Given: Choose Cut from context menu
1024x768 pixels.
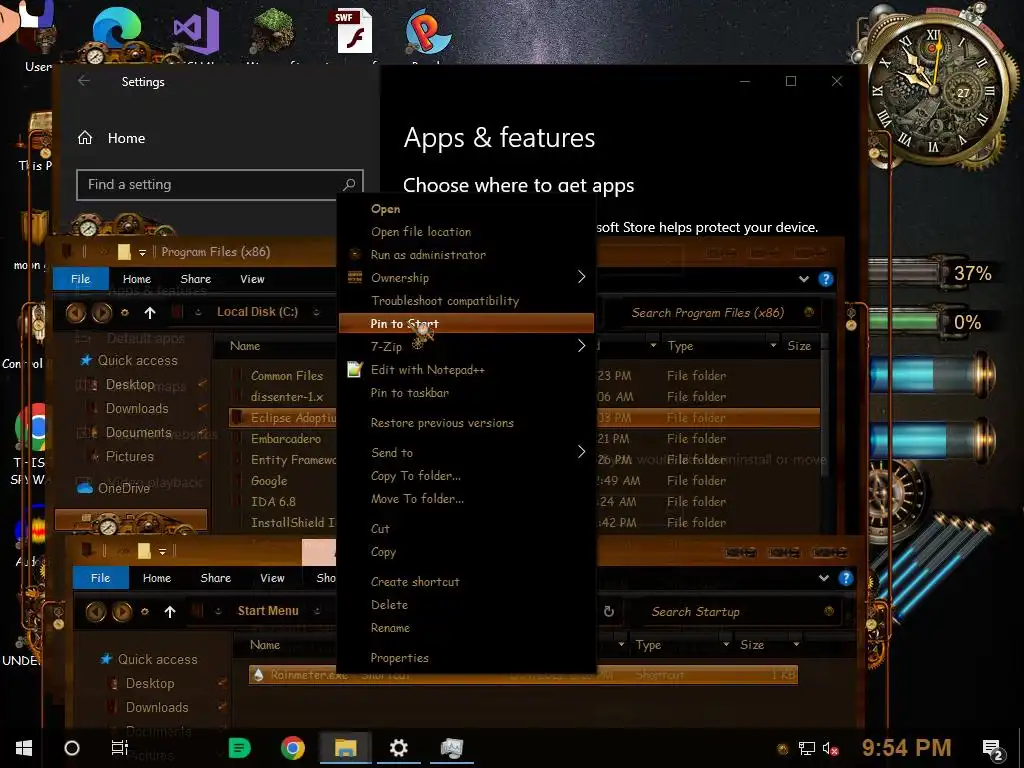Looking at the screenshot, I should point(380,528).
